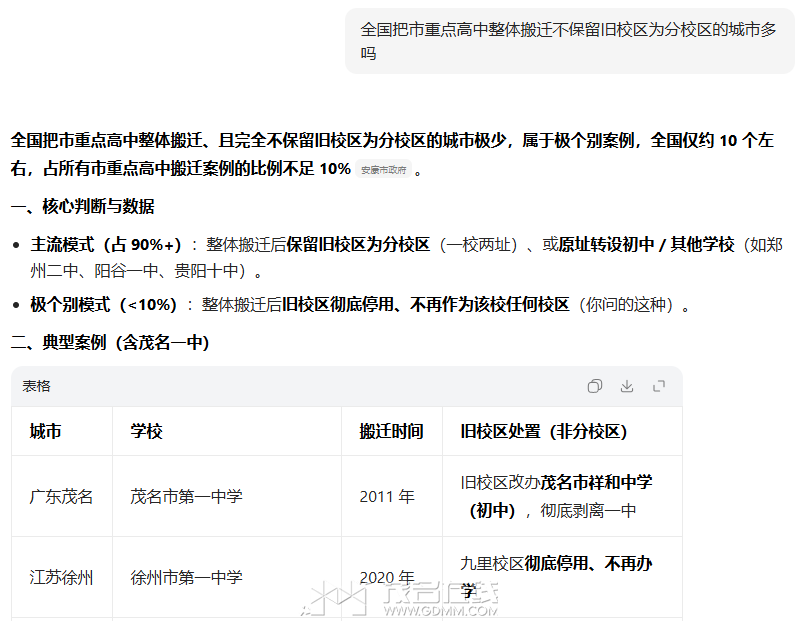Click the 广东茂名 table cell
The height and width of the screenshot is (621, 796).
pyautogui.click(x=61, y=496)
